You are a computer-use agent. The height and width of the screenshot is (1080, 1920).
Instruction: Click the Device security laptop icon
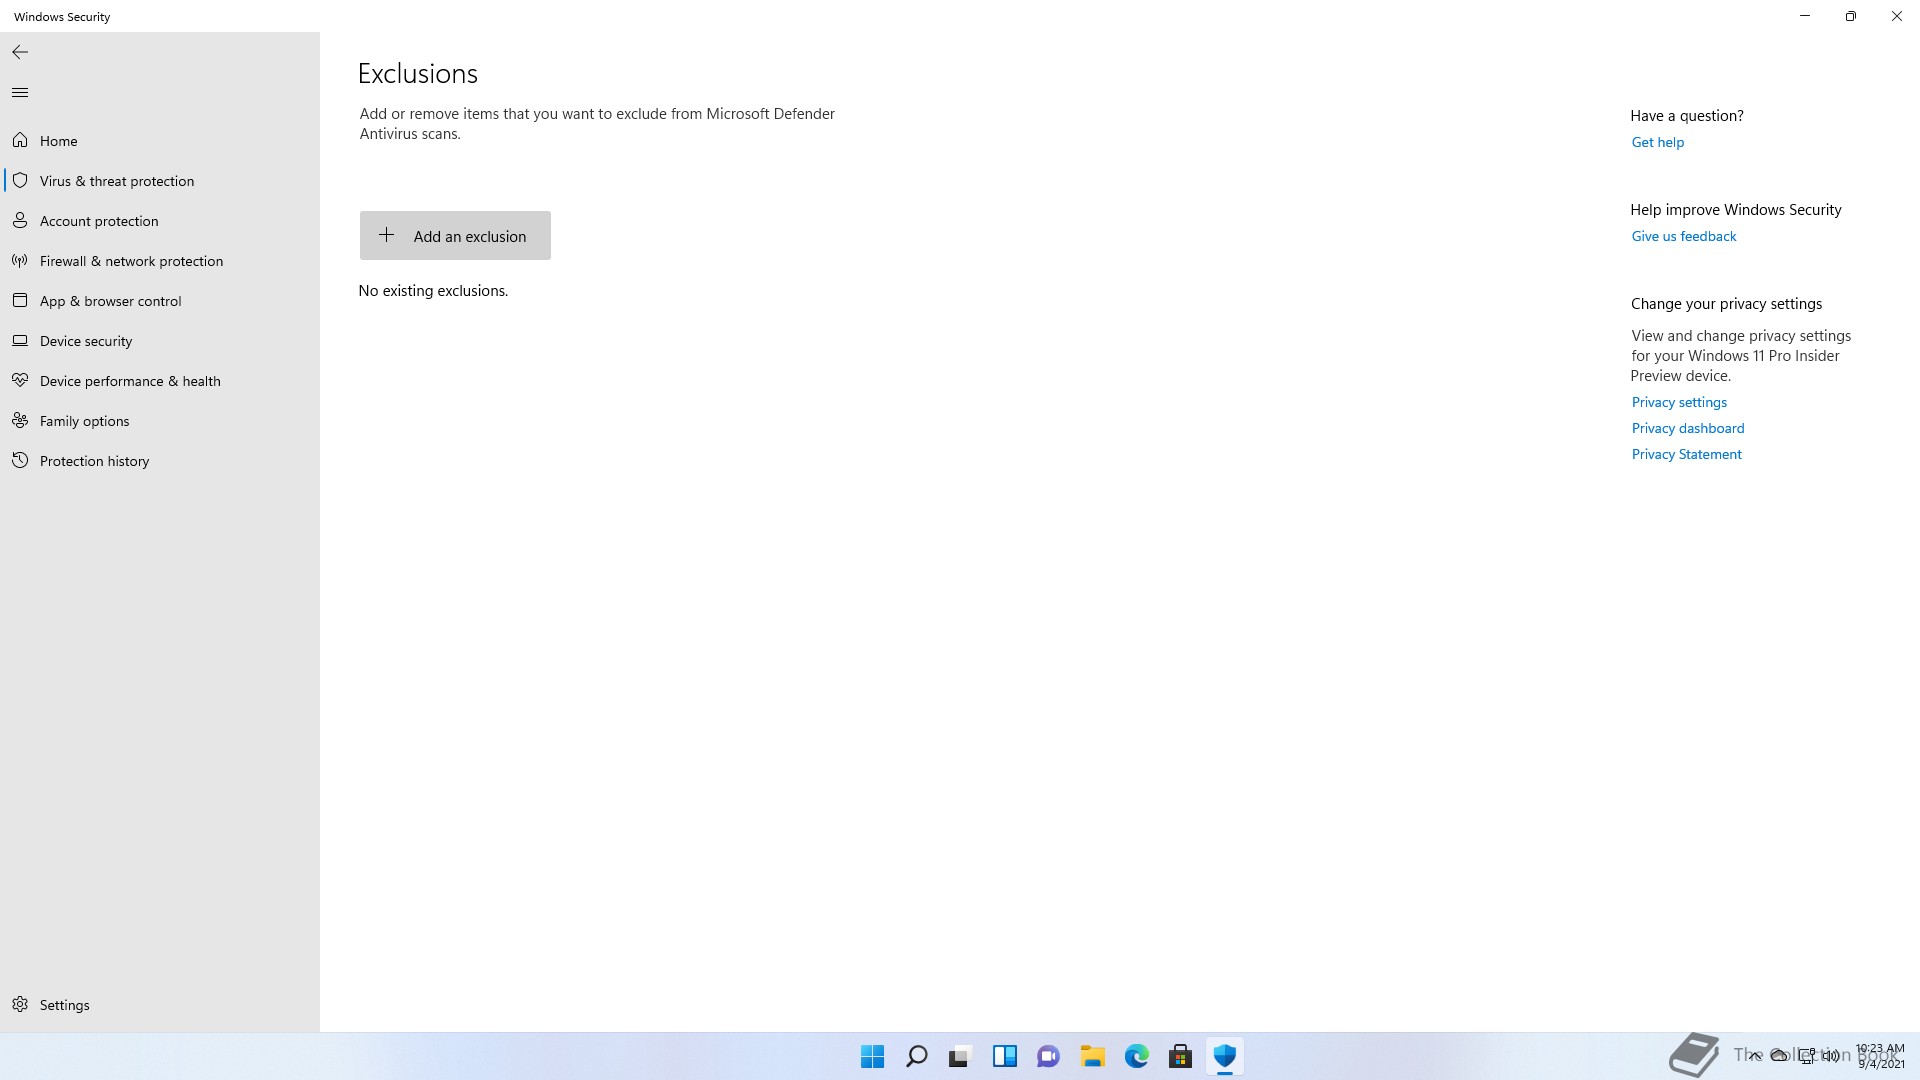tap(20, 340)
